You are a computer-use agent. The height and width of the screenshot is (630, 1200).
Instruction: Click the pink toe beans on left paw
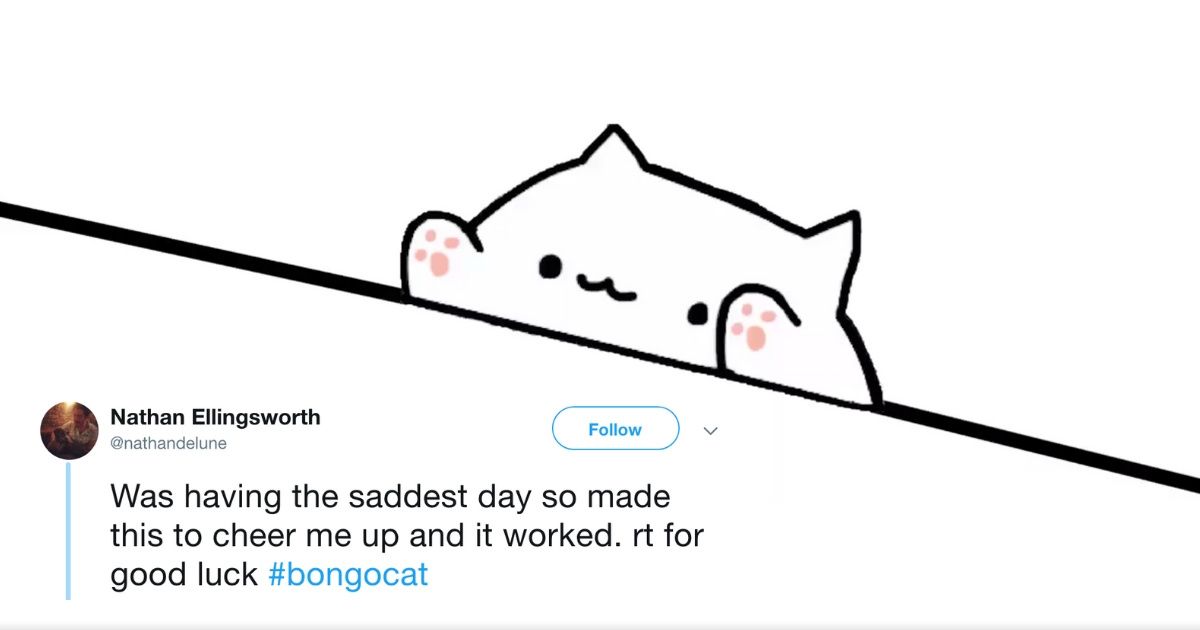coord(440,252)
